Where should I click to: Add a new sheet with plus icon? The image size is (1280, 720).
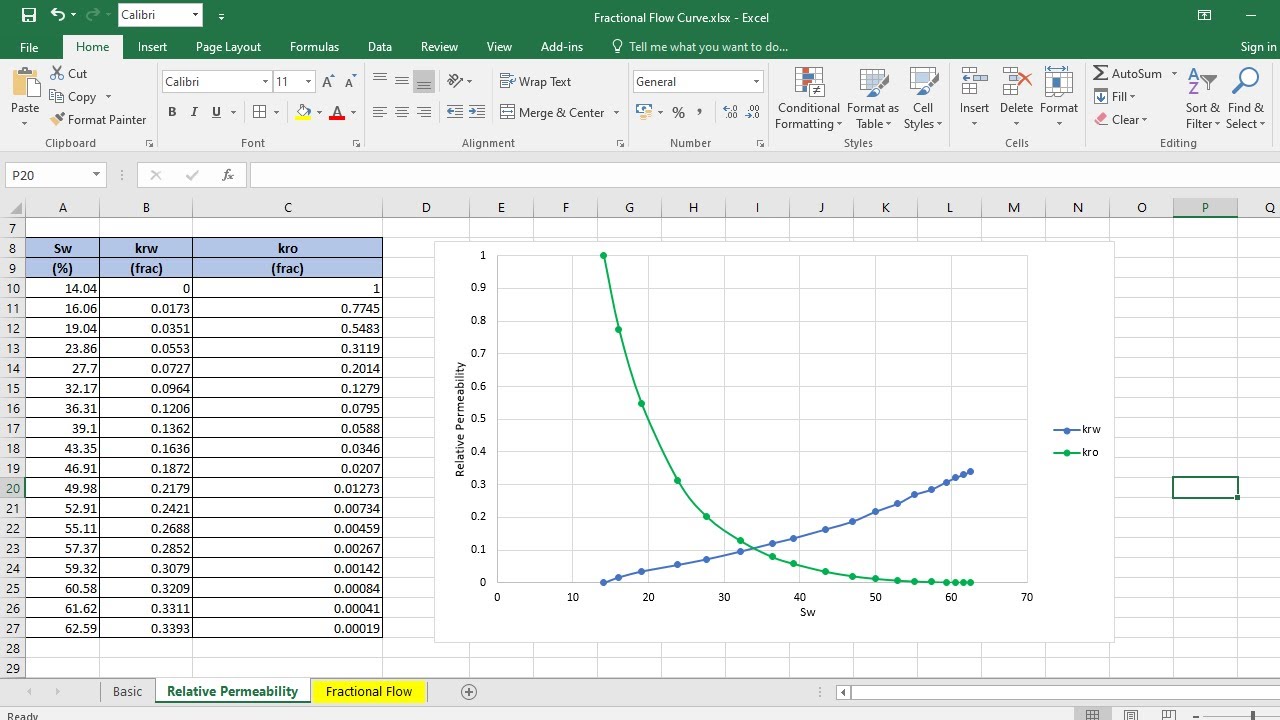[468, 691]
